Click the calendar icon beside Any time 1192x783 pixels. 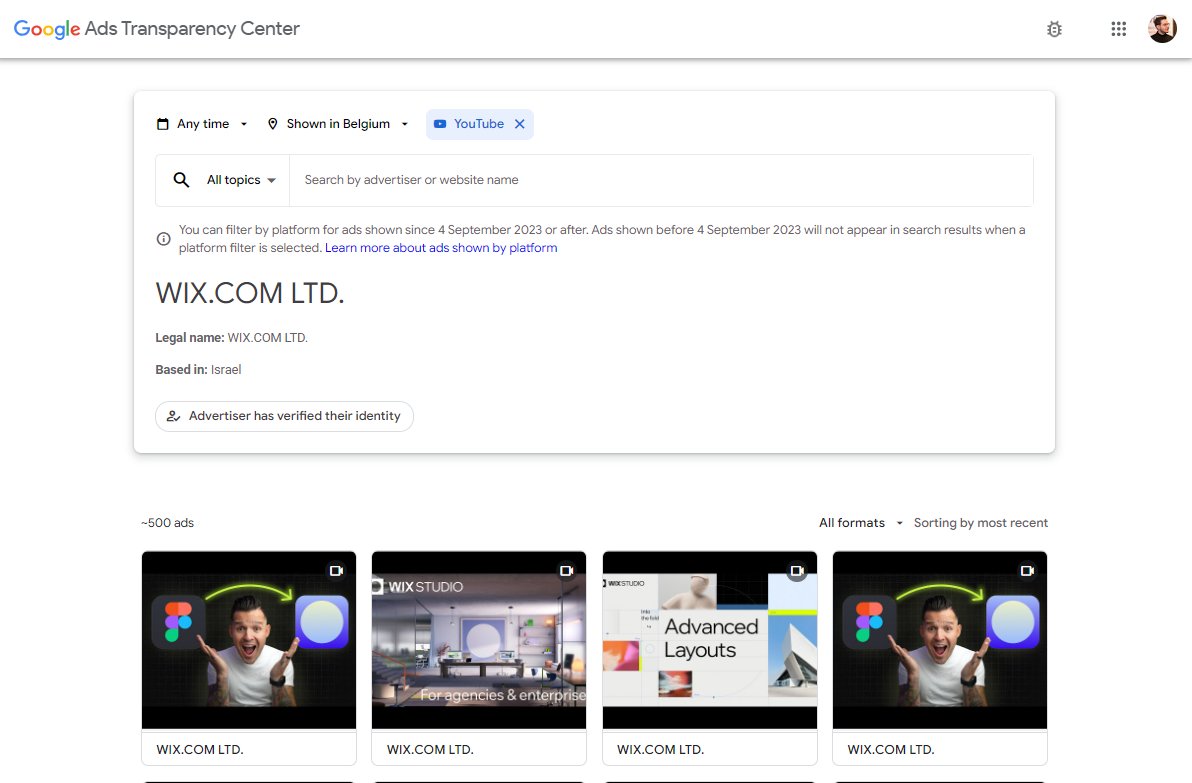(163, 124)
